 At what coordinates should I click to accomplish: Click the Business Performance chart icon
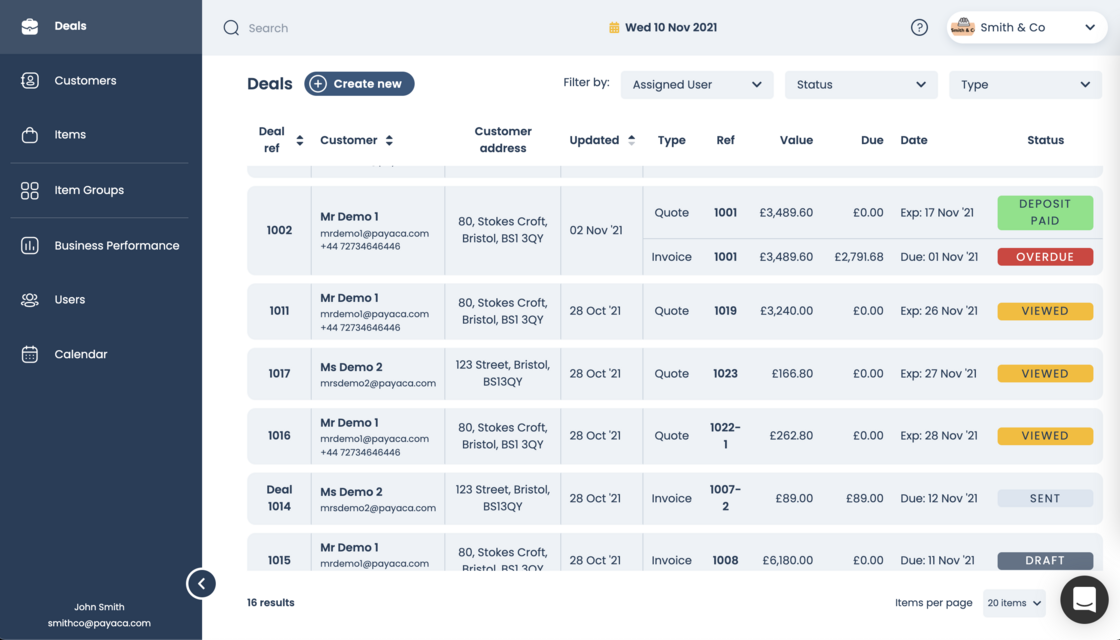click(30, 245)
